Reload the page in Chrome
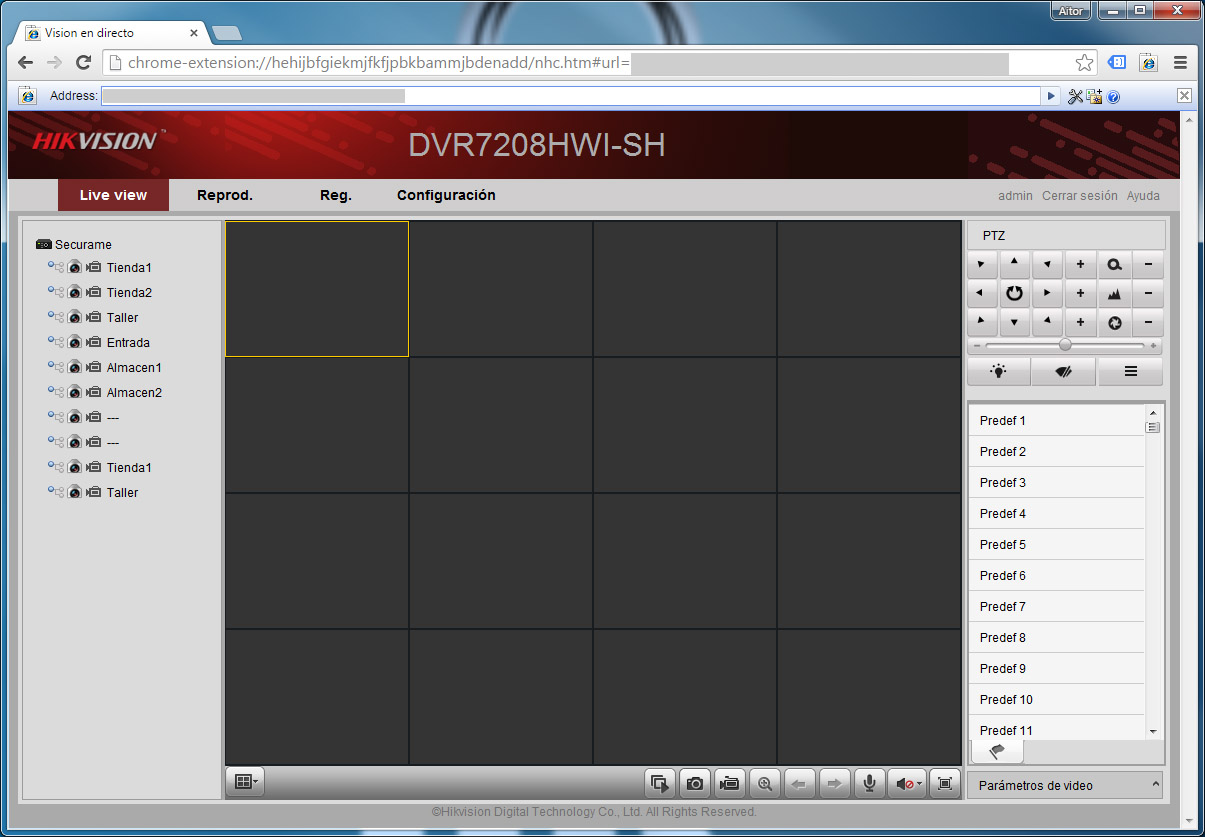This screenshot has width=1205, height=837. coord(84,62)
